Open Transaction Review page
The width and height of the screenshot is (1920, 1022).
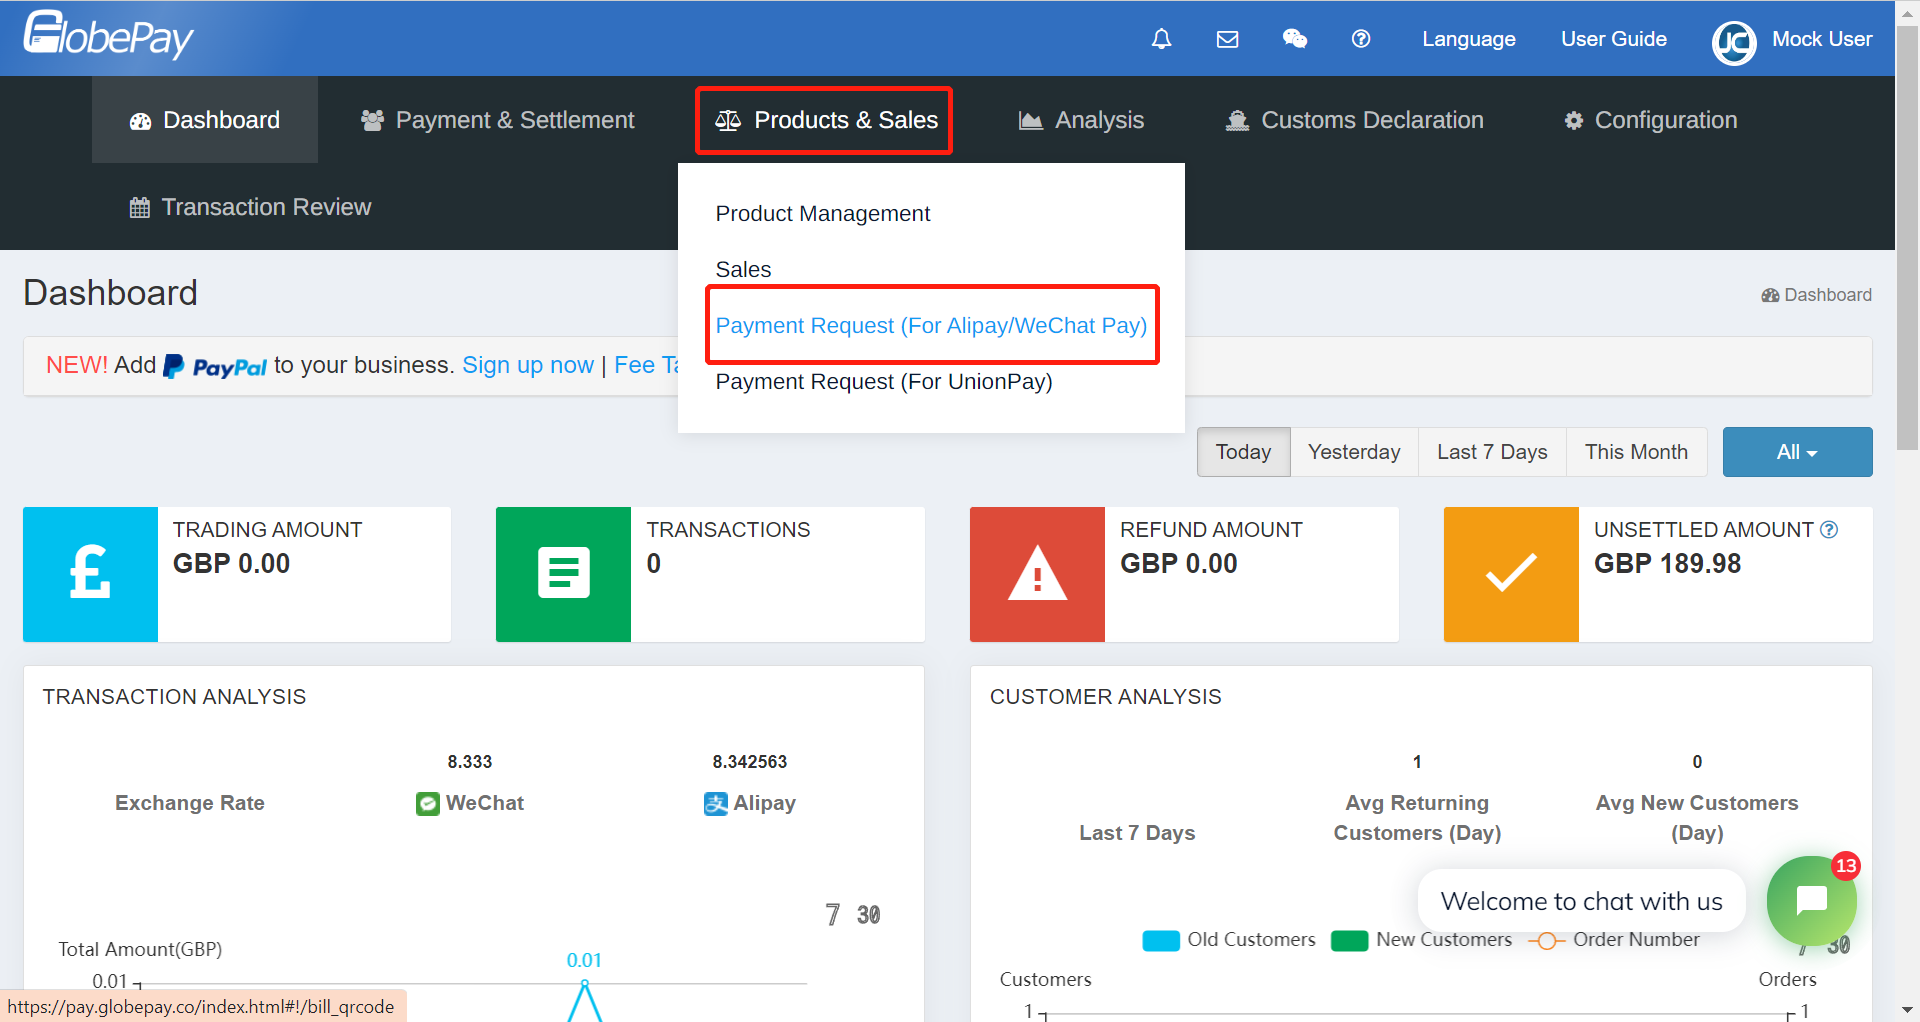click(x=250, y=207)
